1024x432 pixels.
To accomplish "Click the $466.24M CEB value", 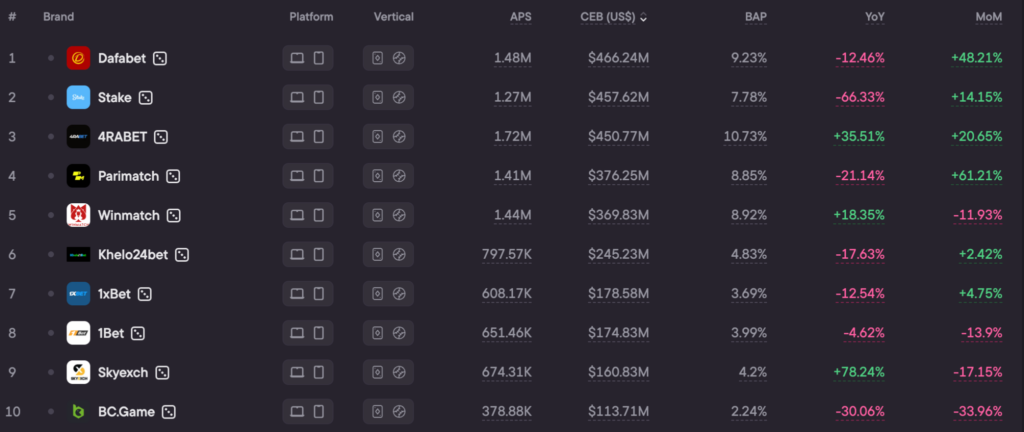I will (x=618, y=58).
